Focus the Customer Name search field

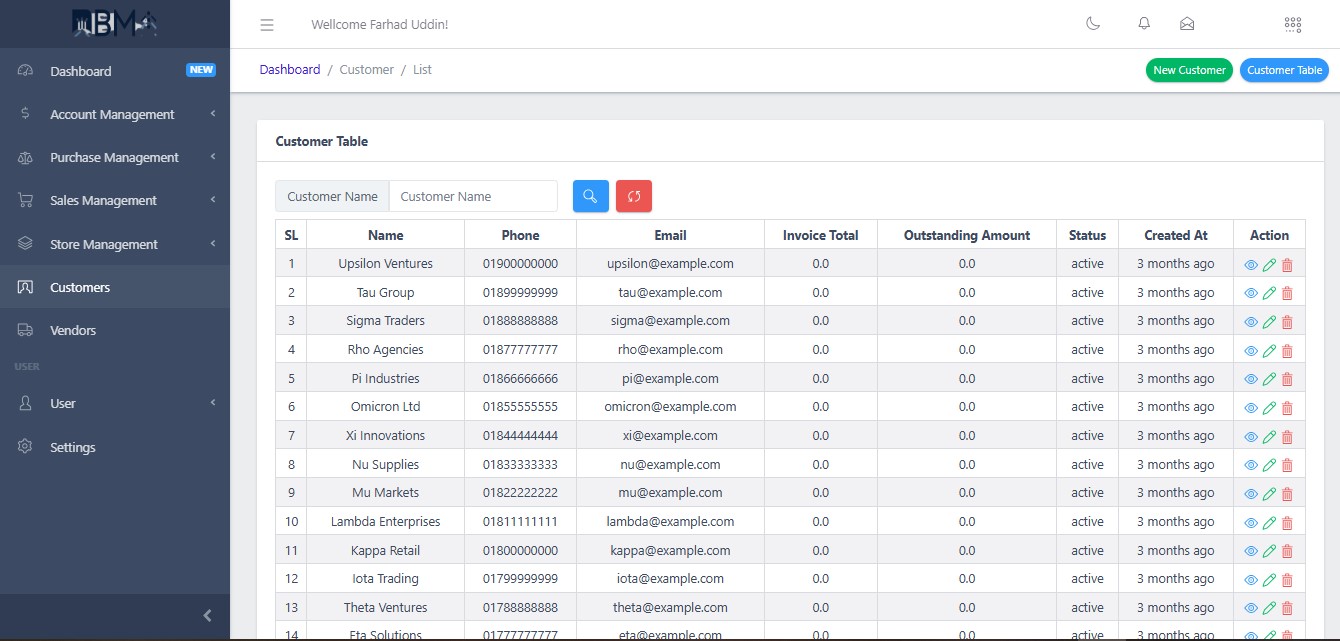pyautogui.click(x=473, y=196)
